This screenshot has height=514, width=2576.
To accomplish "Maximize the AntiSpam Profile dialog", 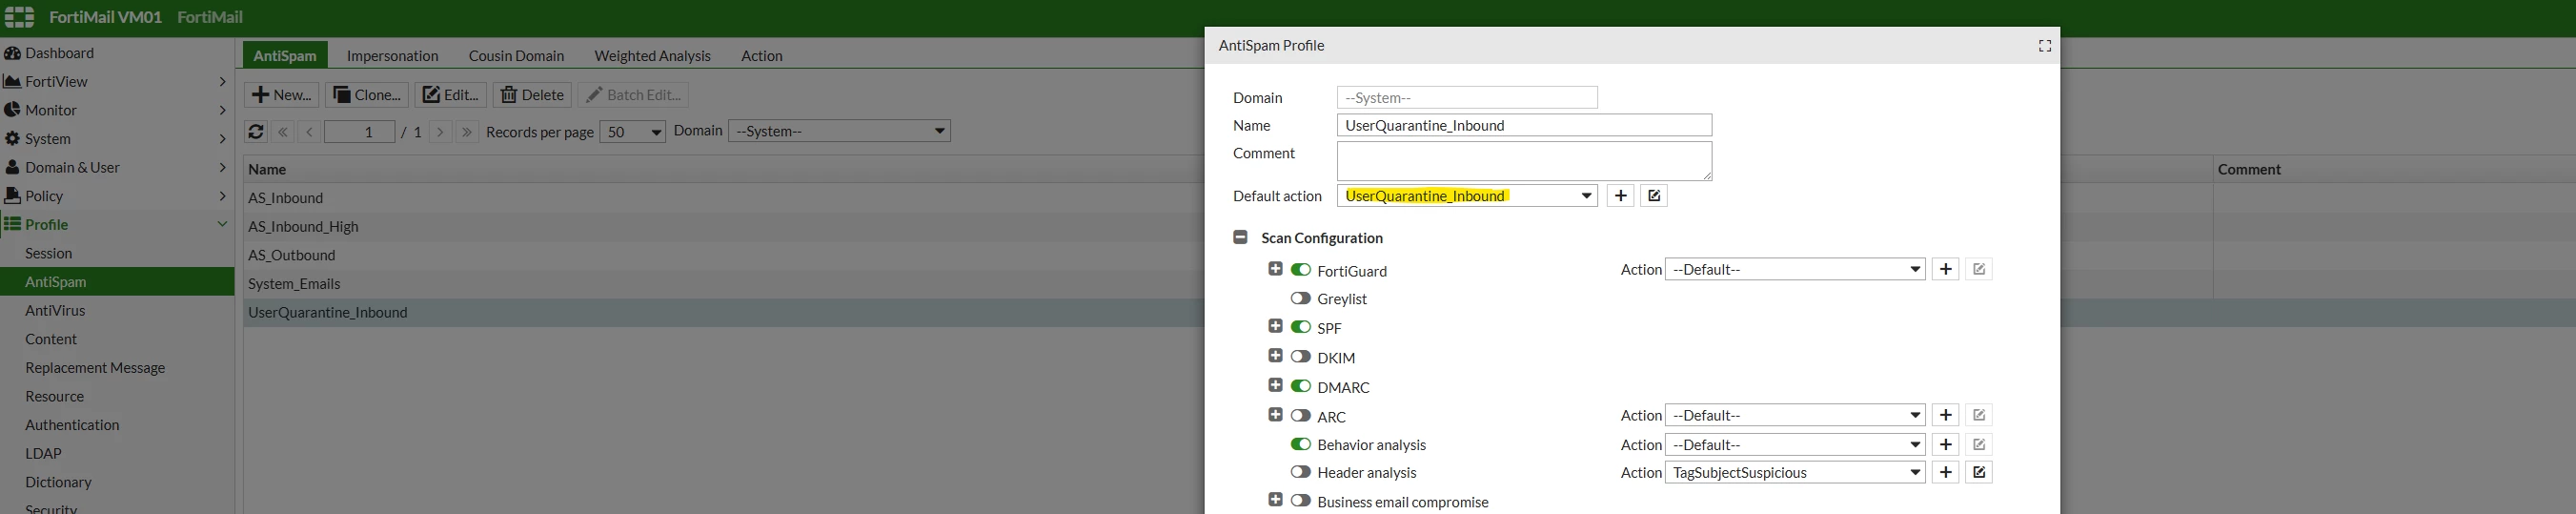I will click(2044, 46).
